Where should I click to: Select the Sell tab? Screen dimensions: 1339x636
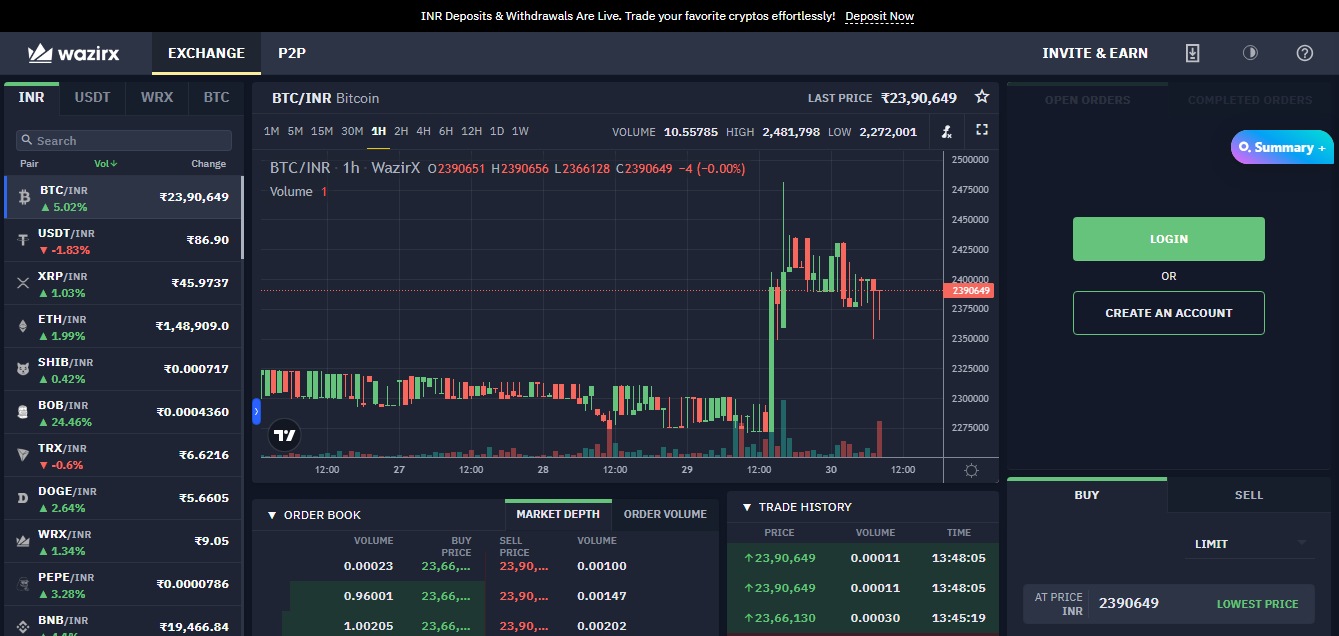[1249, 495]
